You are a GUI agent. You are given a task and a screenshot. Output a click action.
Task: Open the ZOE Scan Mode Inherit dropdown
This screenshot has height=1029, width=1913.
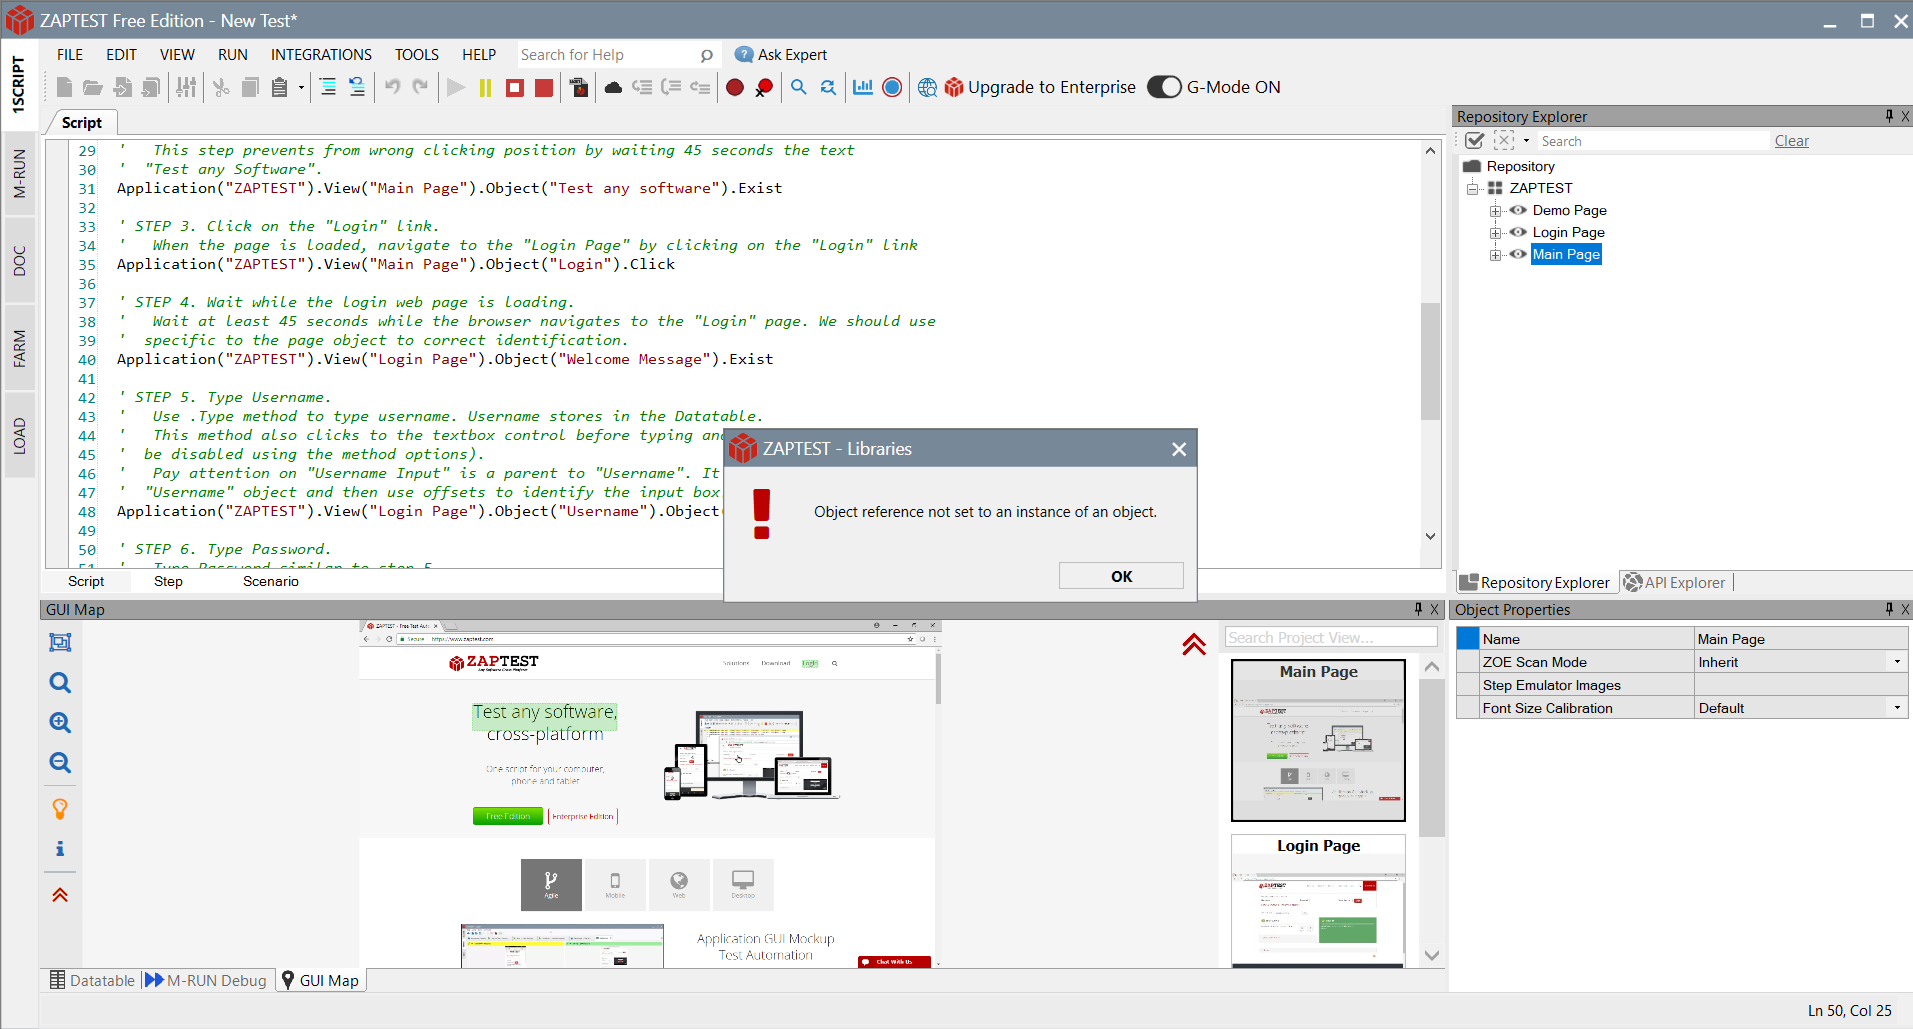(x=1897, y=662)
